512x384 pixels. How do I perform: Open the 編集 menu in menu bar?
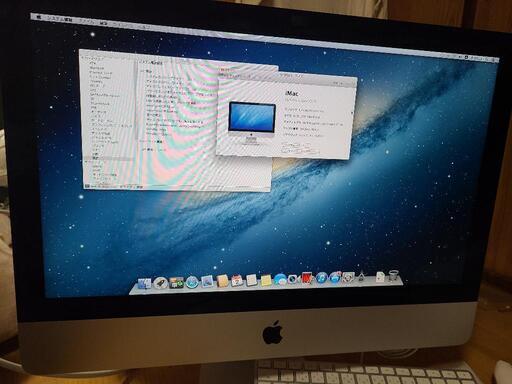(104, 23)
